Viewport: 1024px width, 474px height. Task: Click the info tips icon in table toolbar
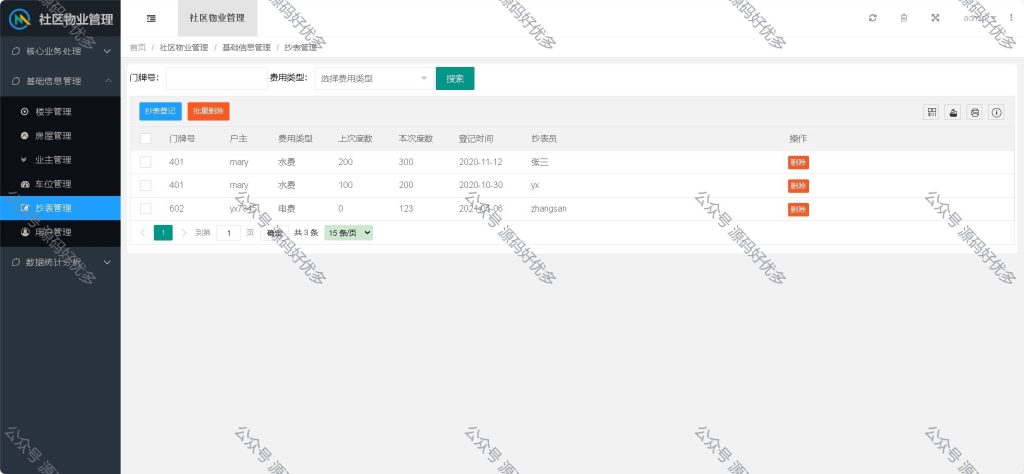tap(996, 112)
